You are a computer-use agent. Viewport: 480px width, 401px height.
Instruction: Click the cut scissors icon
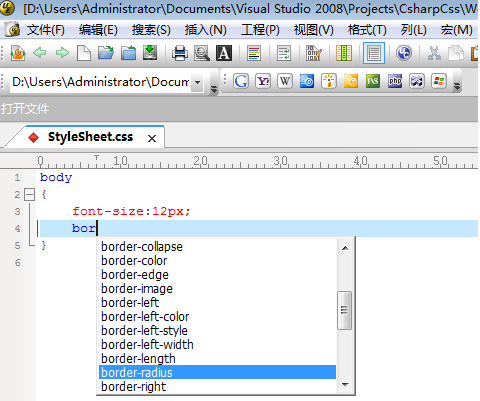tap(434, 53)
